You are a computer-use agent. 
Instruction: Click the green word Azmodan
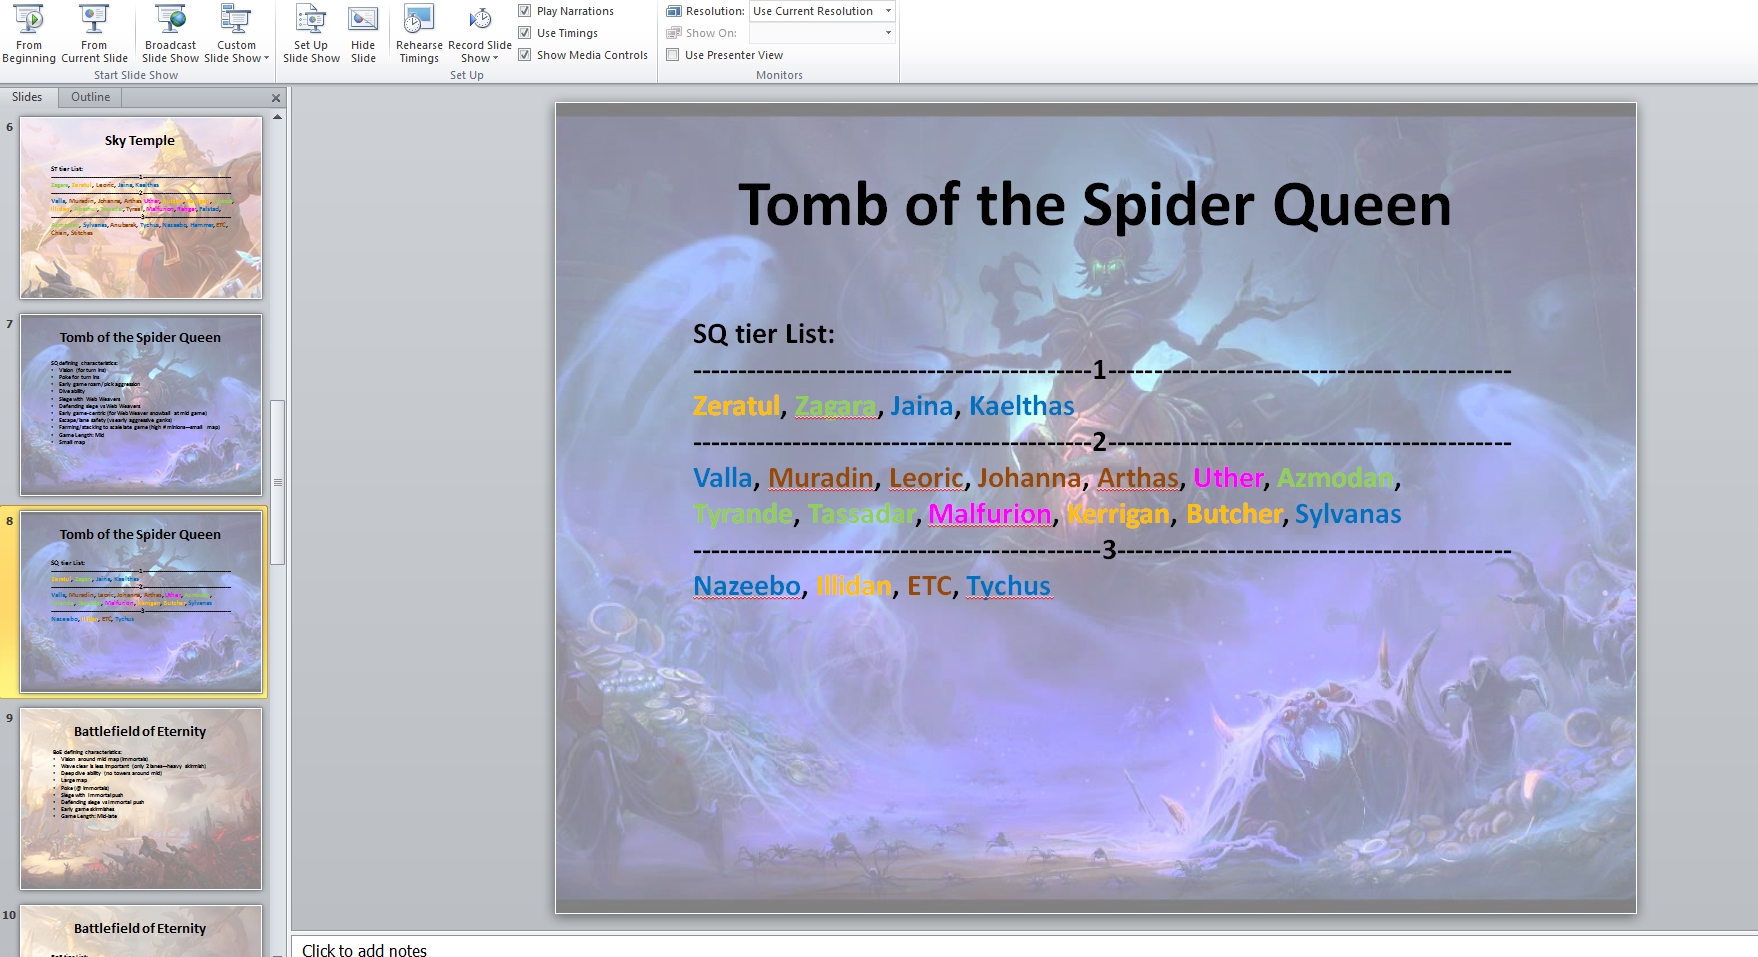[1335, 478]
